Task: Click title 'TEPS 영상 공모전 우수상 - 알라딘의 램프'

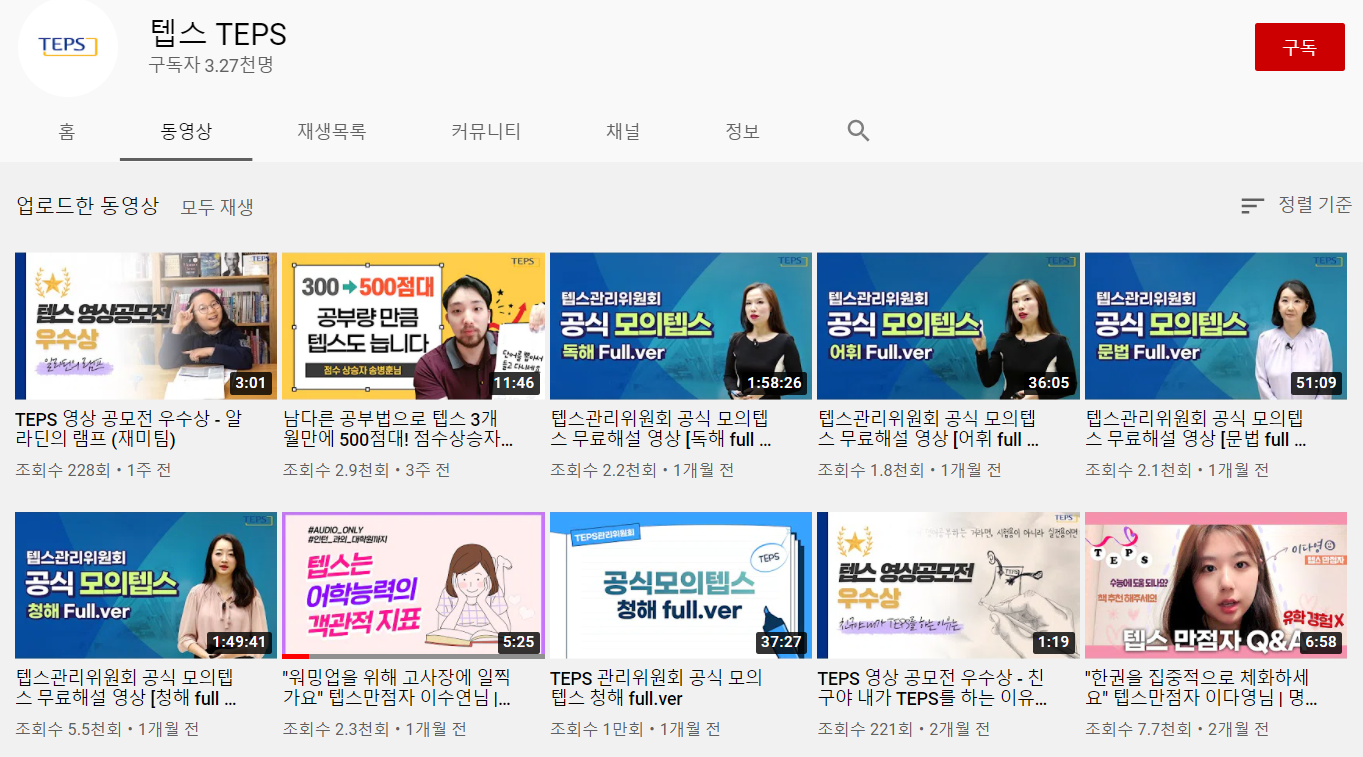Action: (129, 428)
